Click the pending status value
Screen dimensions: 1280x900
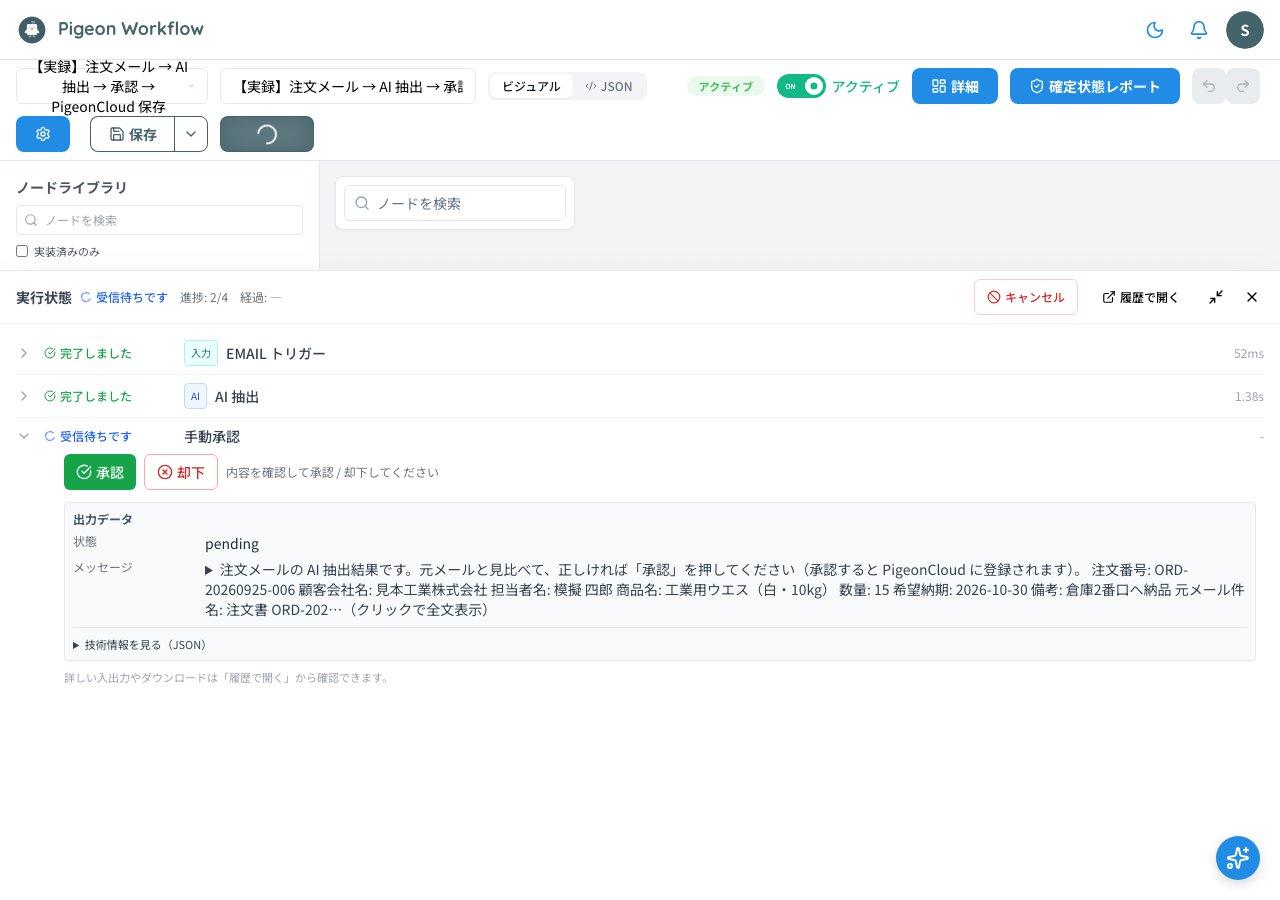pyautogui.click(x=232, y=544)
